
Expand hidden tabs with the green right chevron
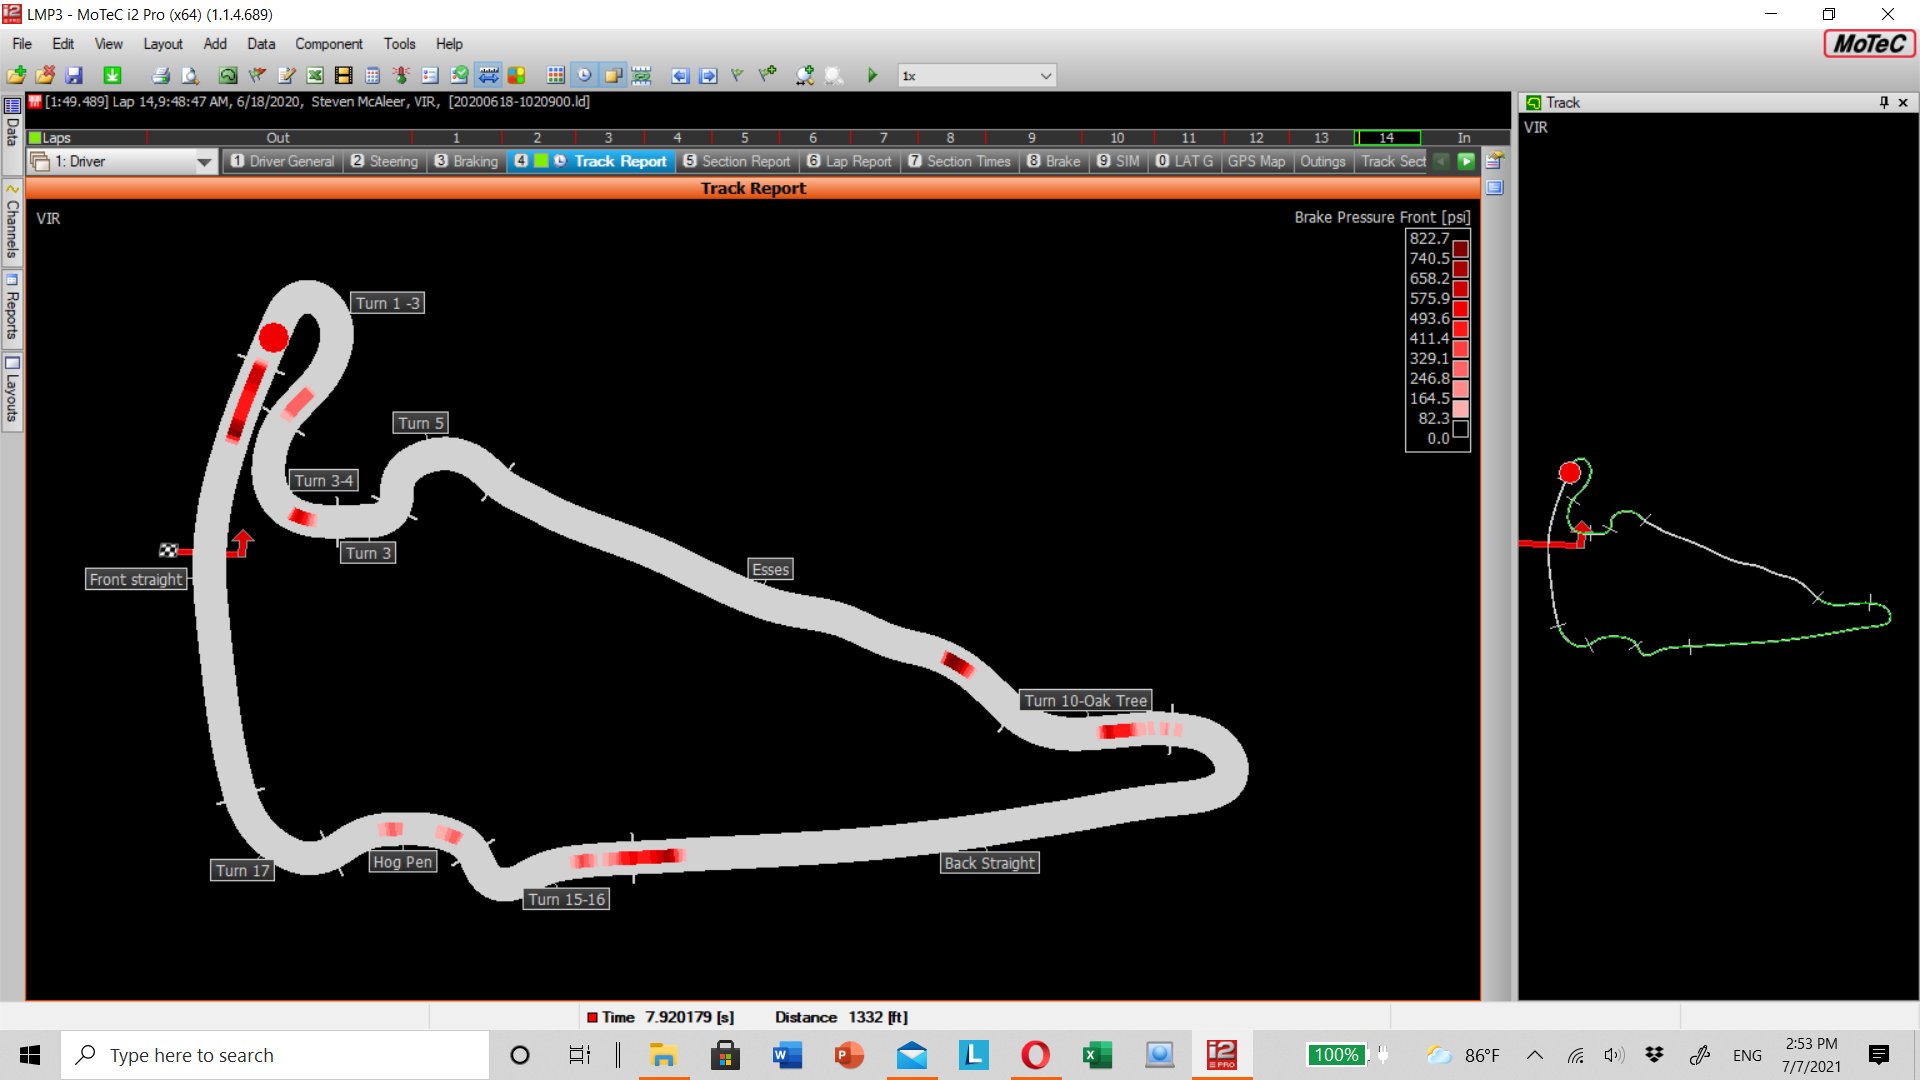click(1466, 161)
